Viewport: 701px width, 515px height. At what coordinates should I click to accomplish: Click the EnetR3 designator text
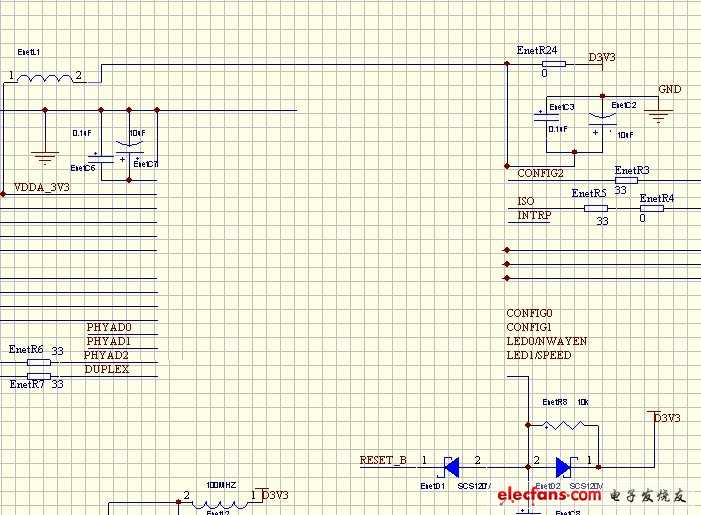pos(632,170)
